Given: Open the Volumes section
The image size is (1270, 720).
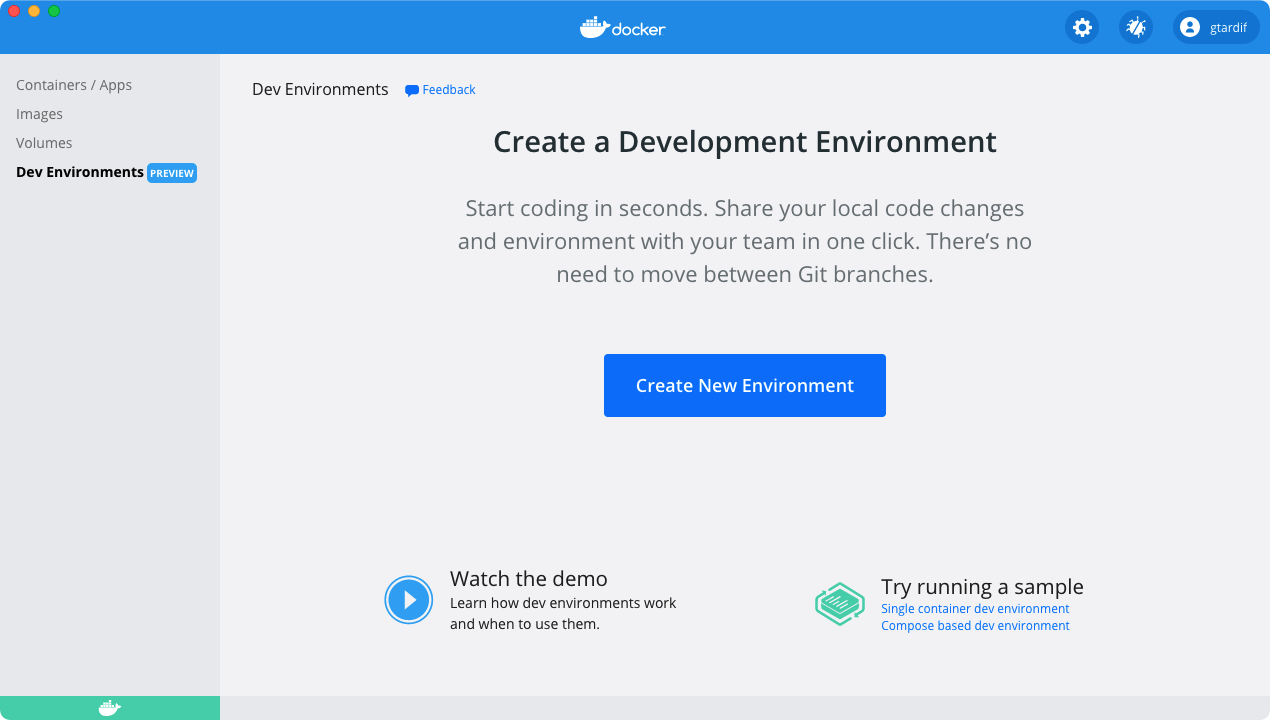Looking at the screenshot, I should tap(44, 143).
